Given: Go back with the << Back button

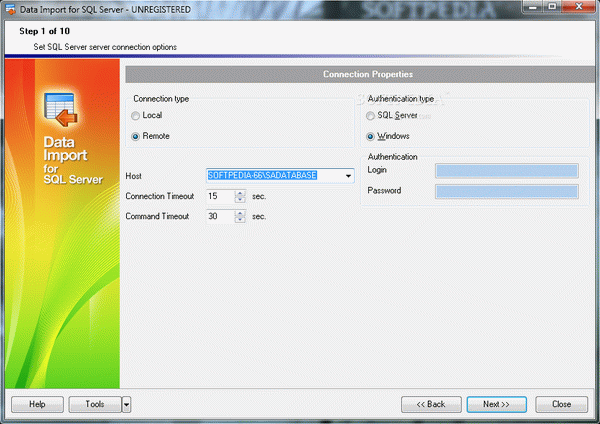Looking at the screenshot, I should (431, 404).
